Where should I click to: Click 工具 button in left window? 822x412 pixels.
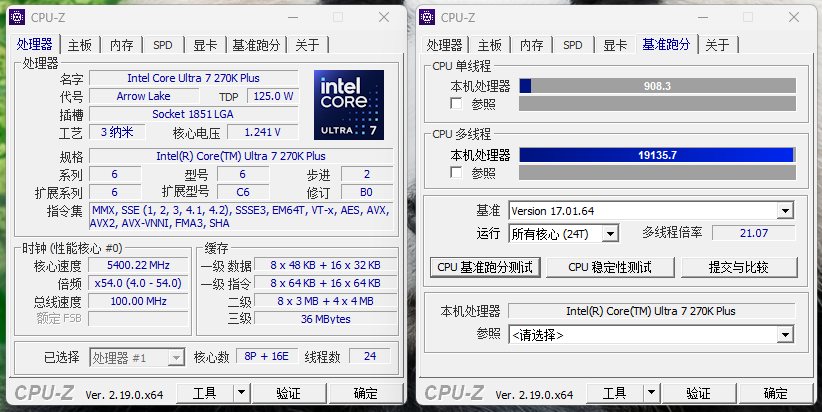coord(204,393)
